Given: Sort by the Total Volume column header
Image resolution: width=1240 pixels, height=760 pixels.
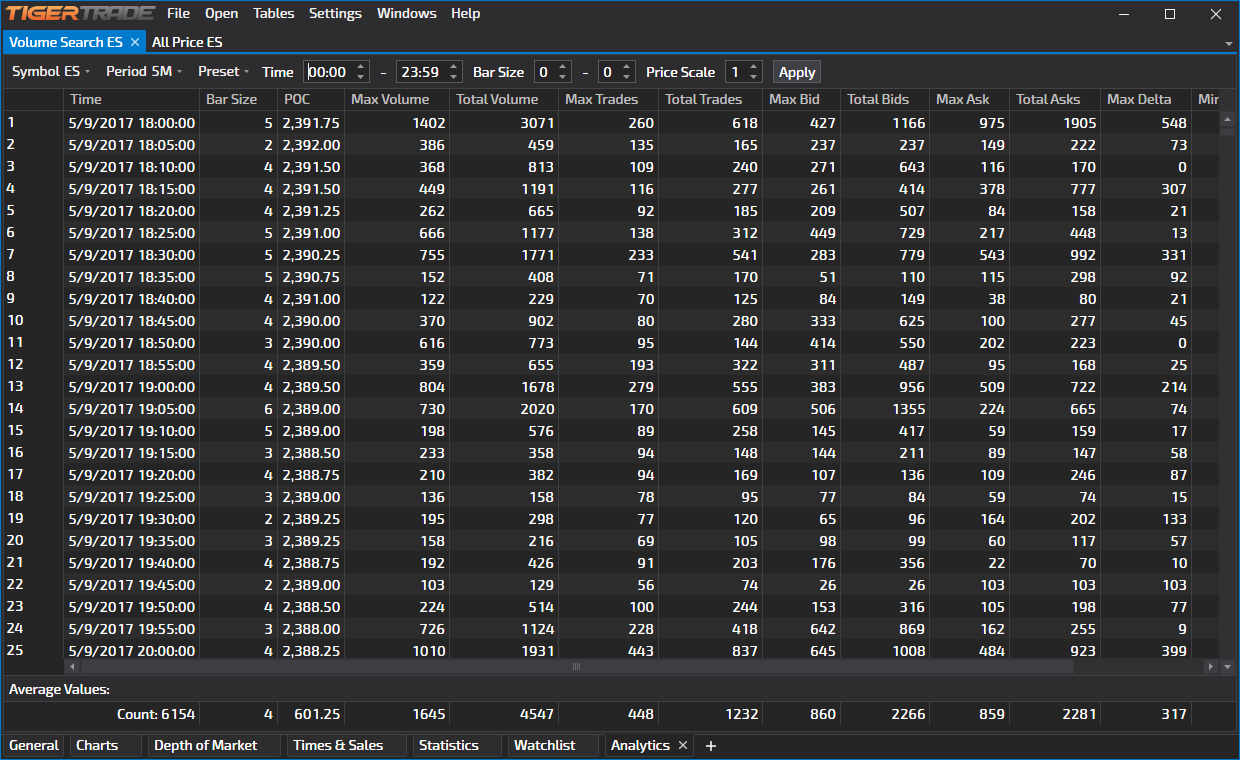Looking at the screenshot, I should pyautogui.click(x=504, y=99).
